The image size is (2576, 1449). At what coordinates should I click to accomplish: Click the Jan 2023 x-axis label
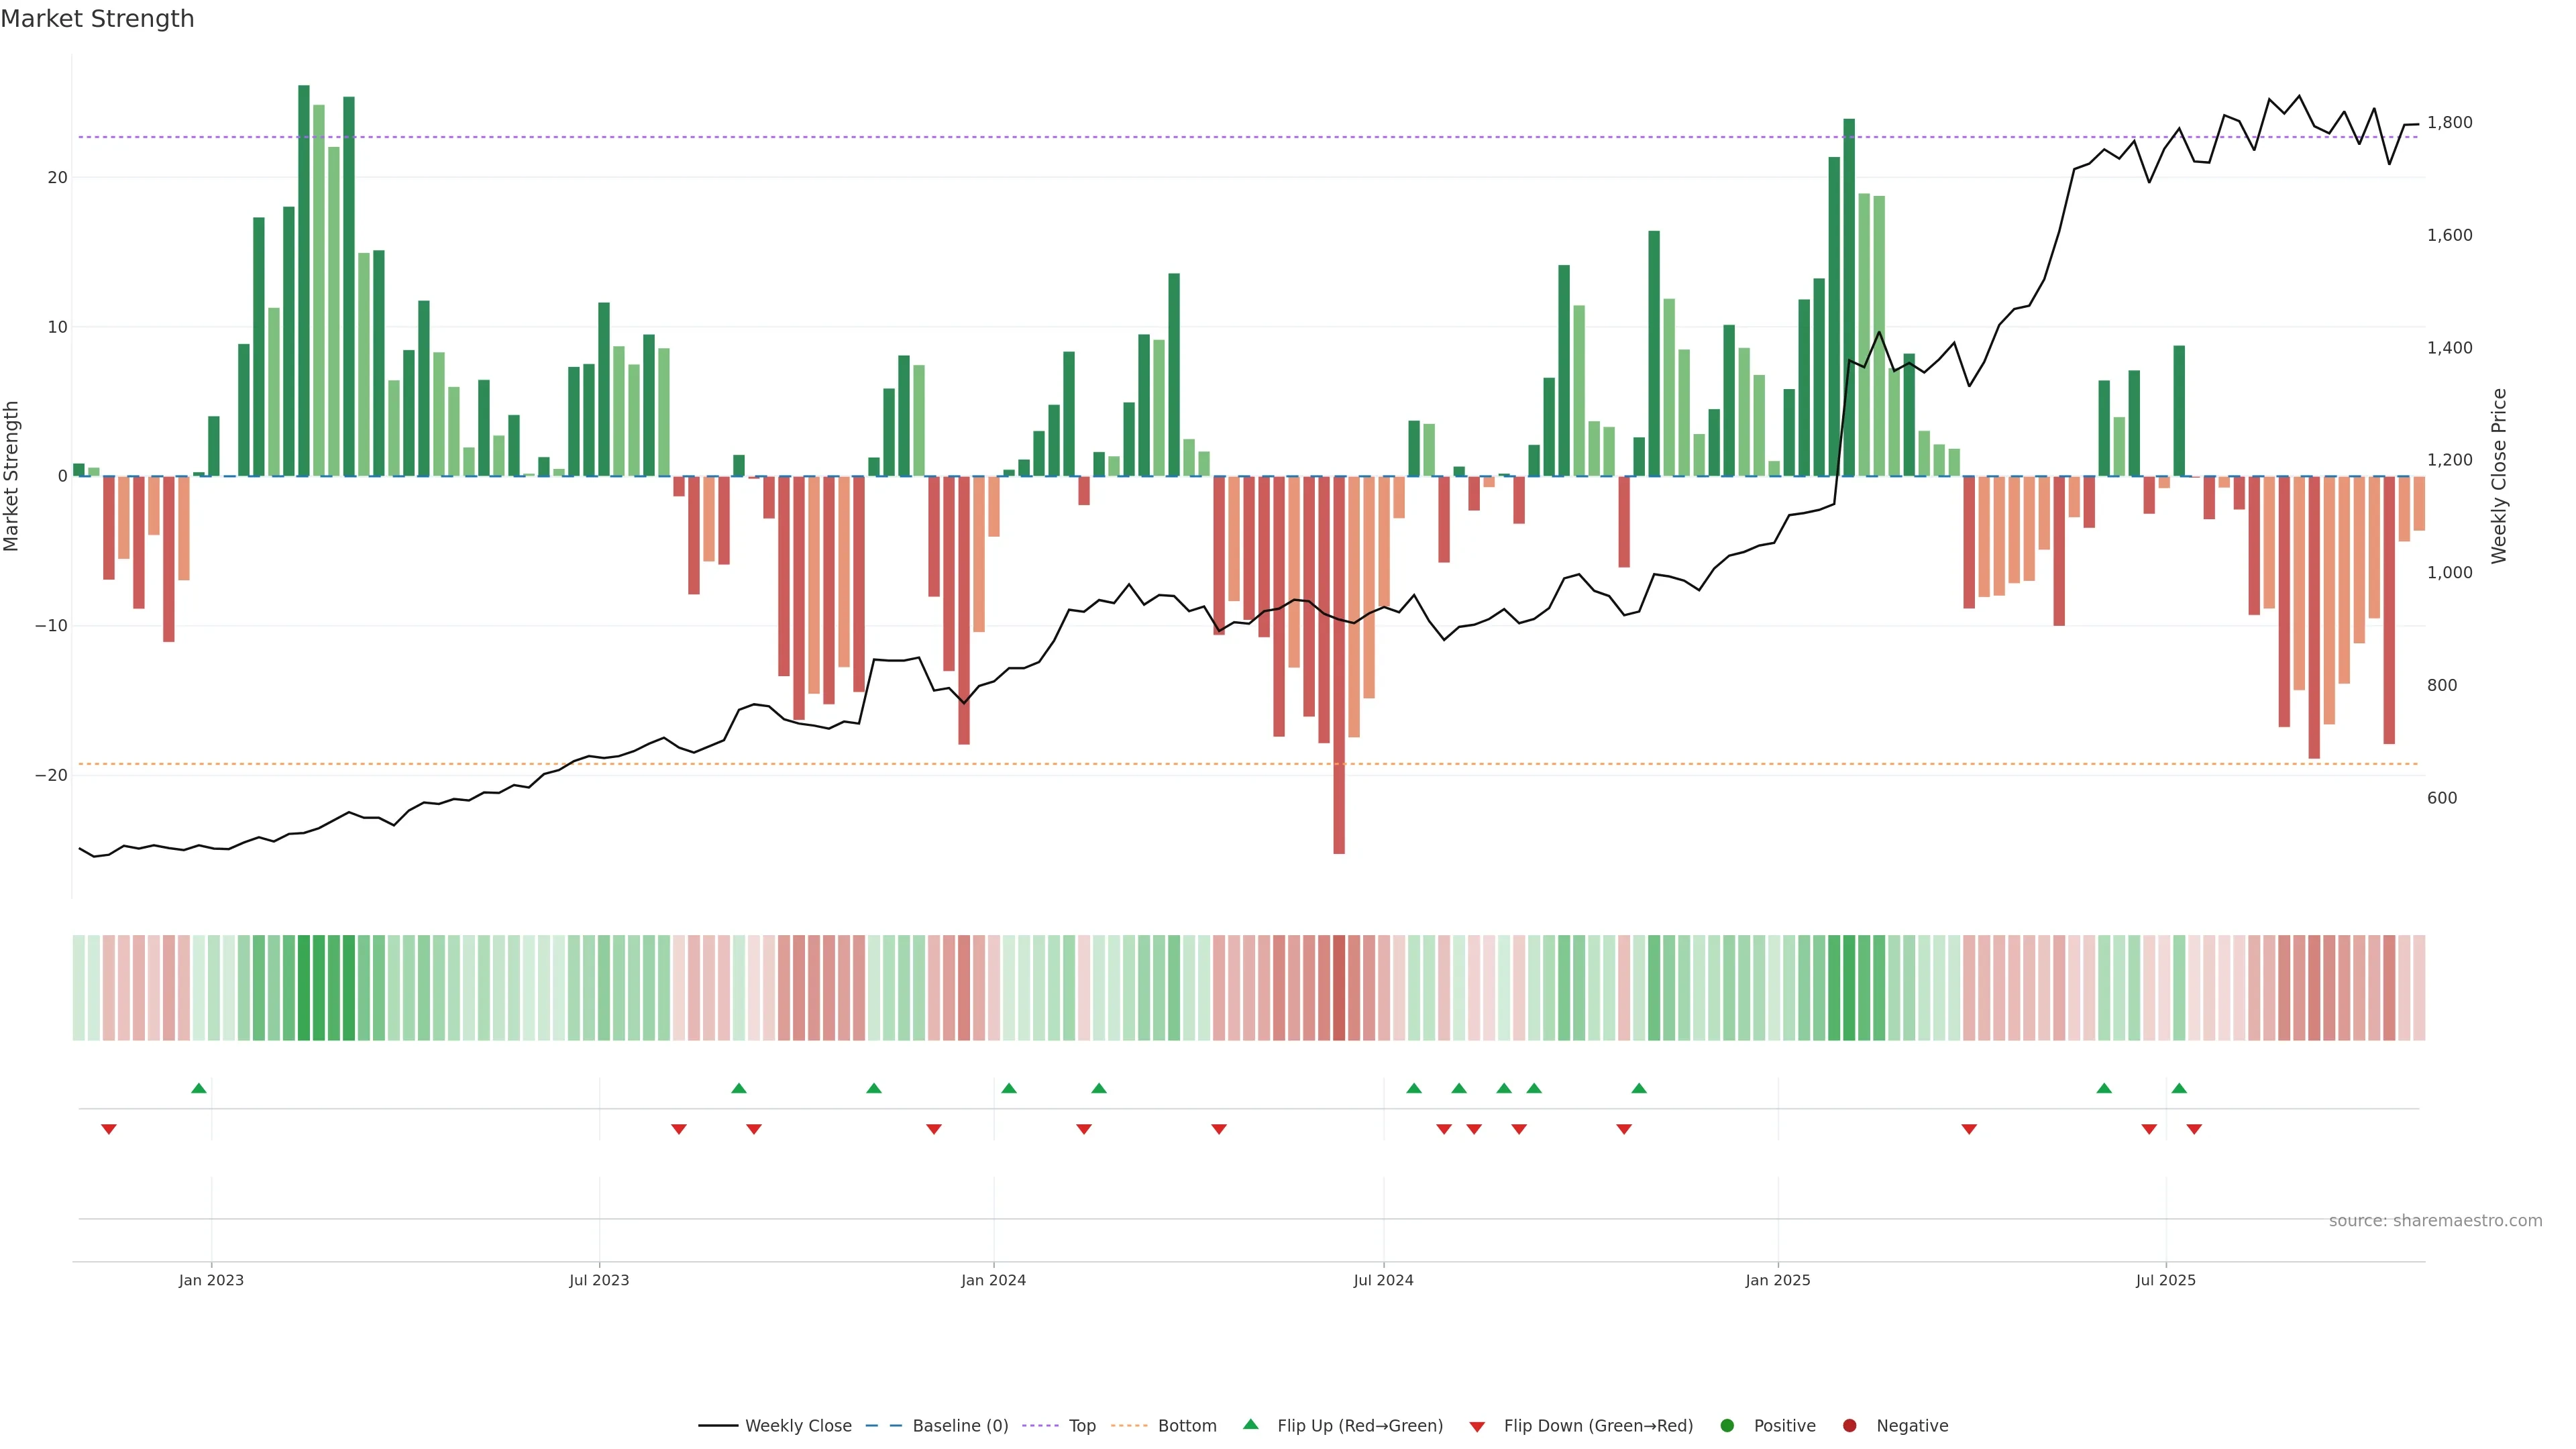211,1280
